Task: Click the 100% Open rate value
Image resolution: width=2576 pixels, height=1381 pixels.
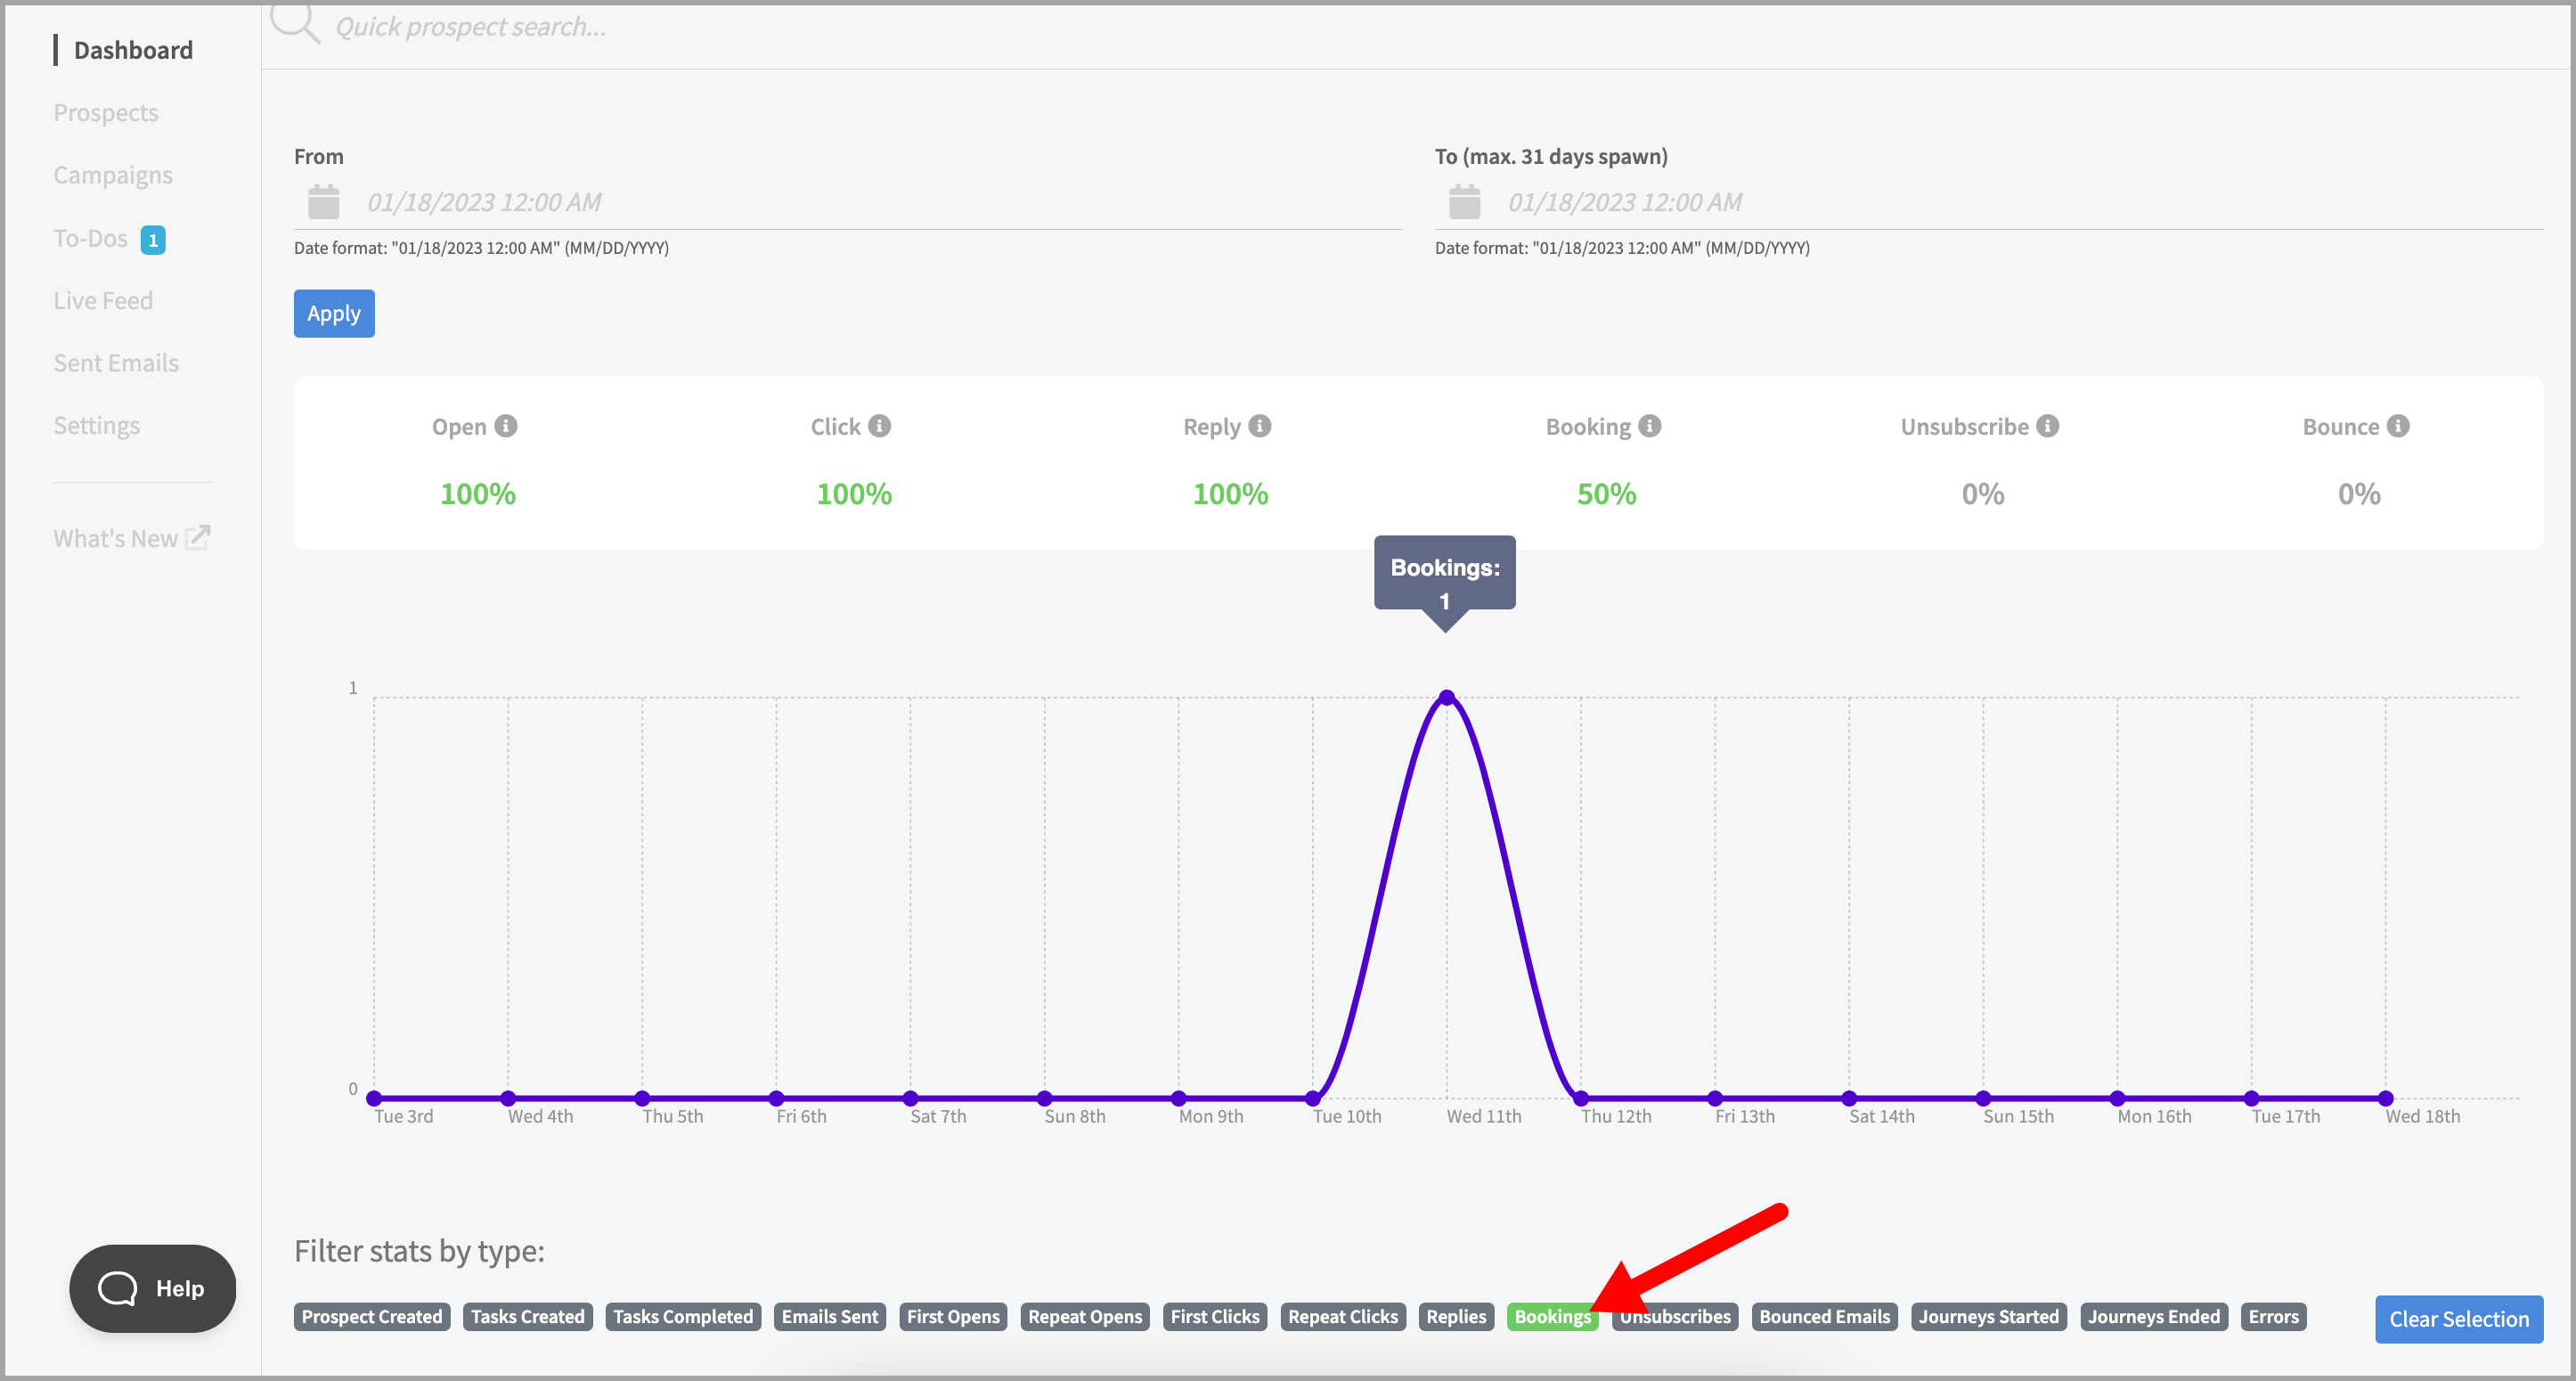Action: pyautogui.click(x=478, y=494)
